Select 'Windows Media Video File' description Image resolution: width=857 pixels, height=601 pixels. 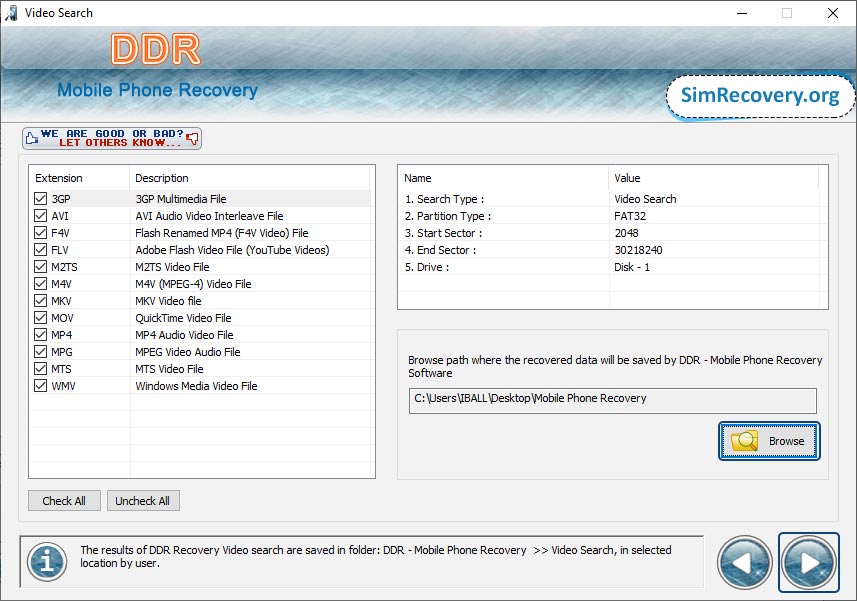pos(196,386)
